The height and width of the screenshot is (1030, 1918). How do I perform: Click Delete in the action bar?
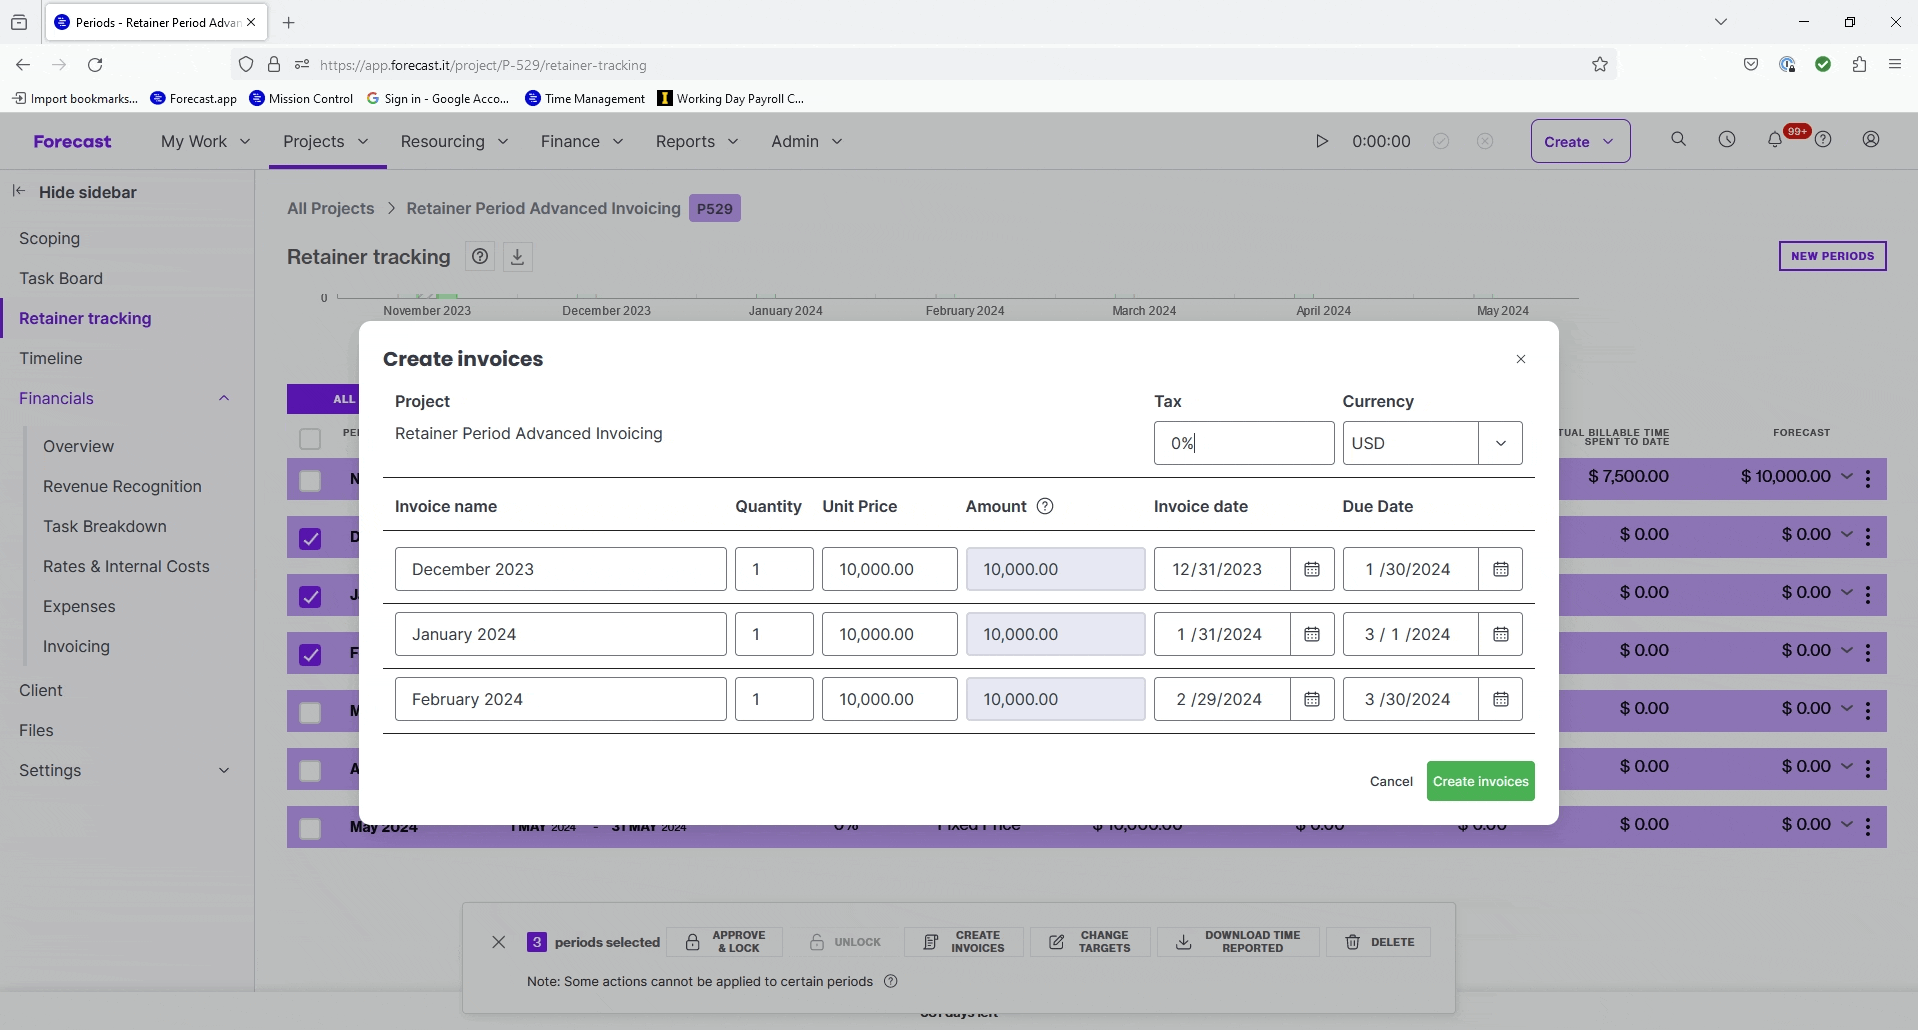click(x=1379, y=942)
